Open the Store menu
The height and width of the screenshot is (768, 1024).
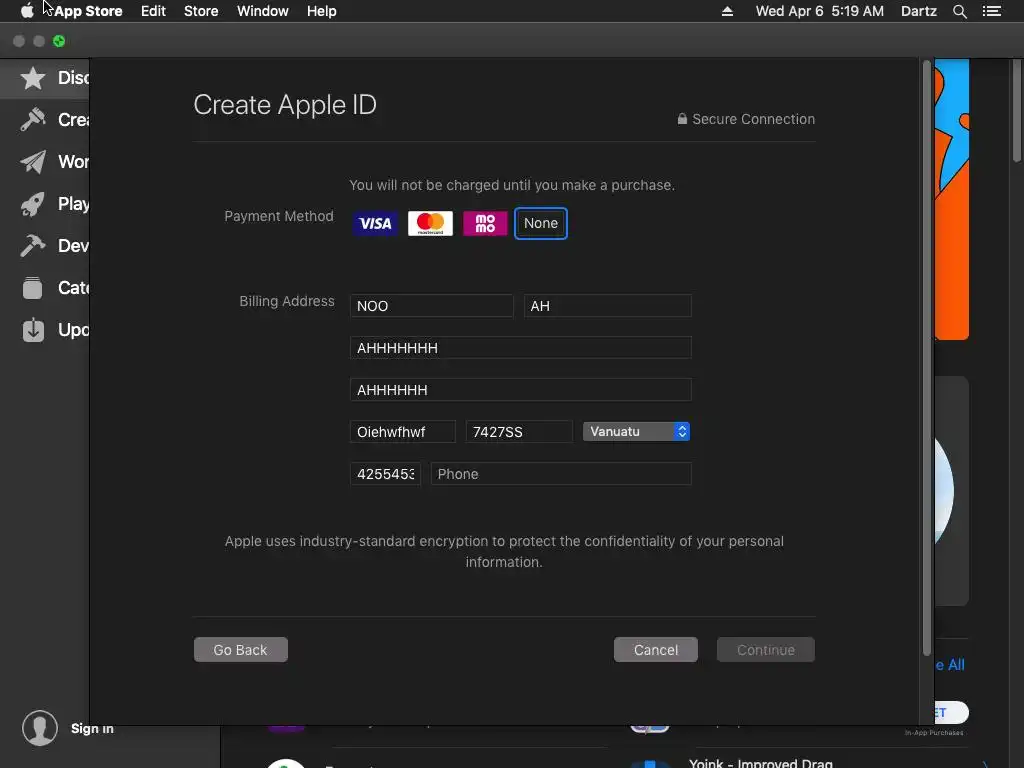tap(201, 11)
